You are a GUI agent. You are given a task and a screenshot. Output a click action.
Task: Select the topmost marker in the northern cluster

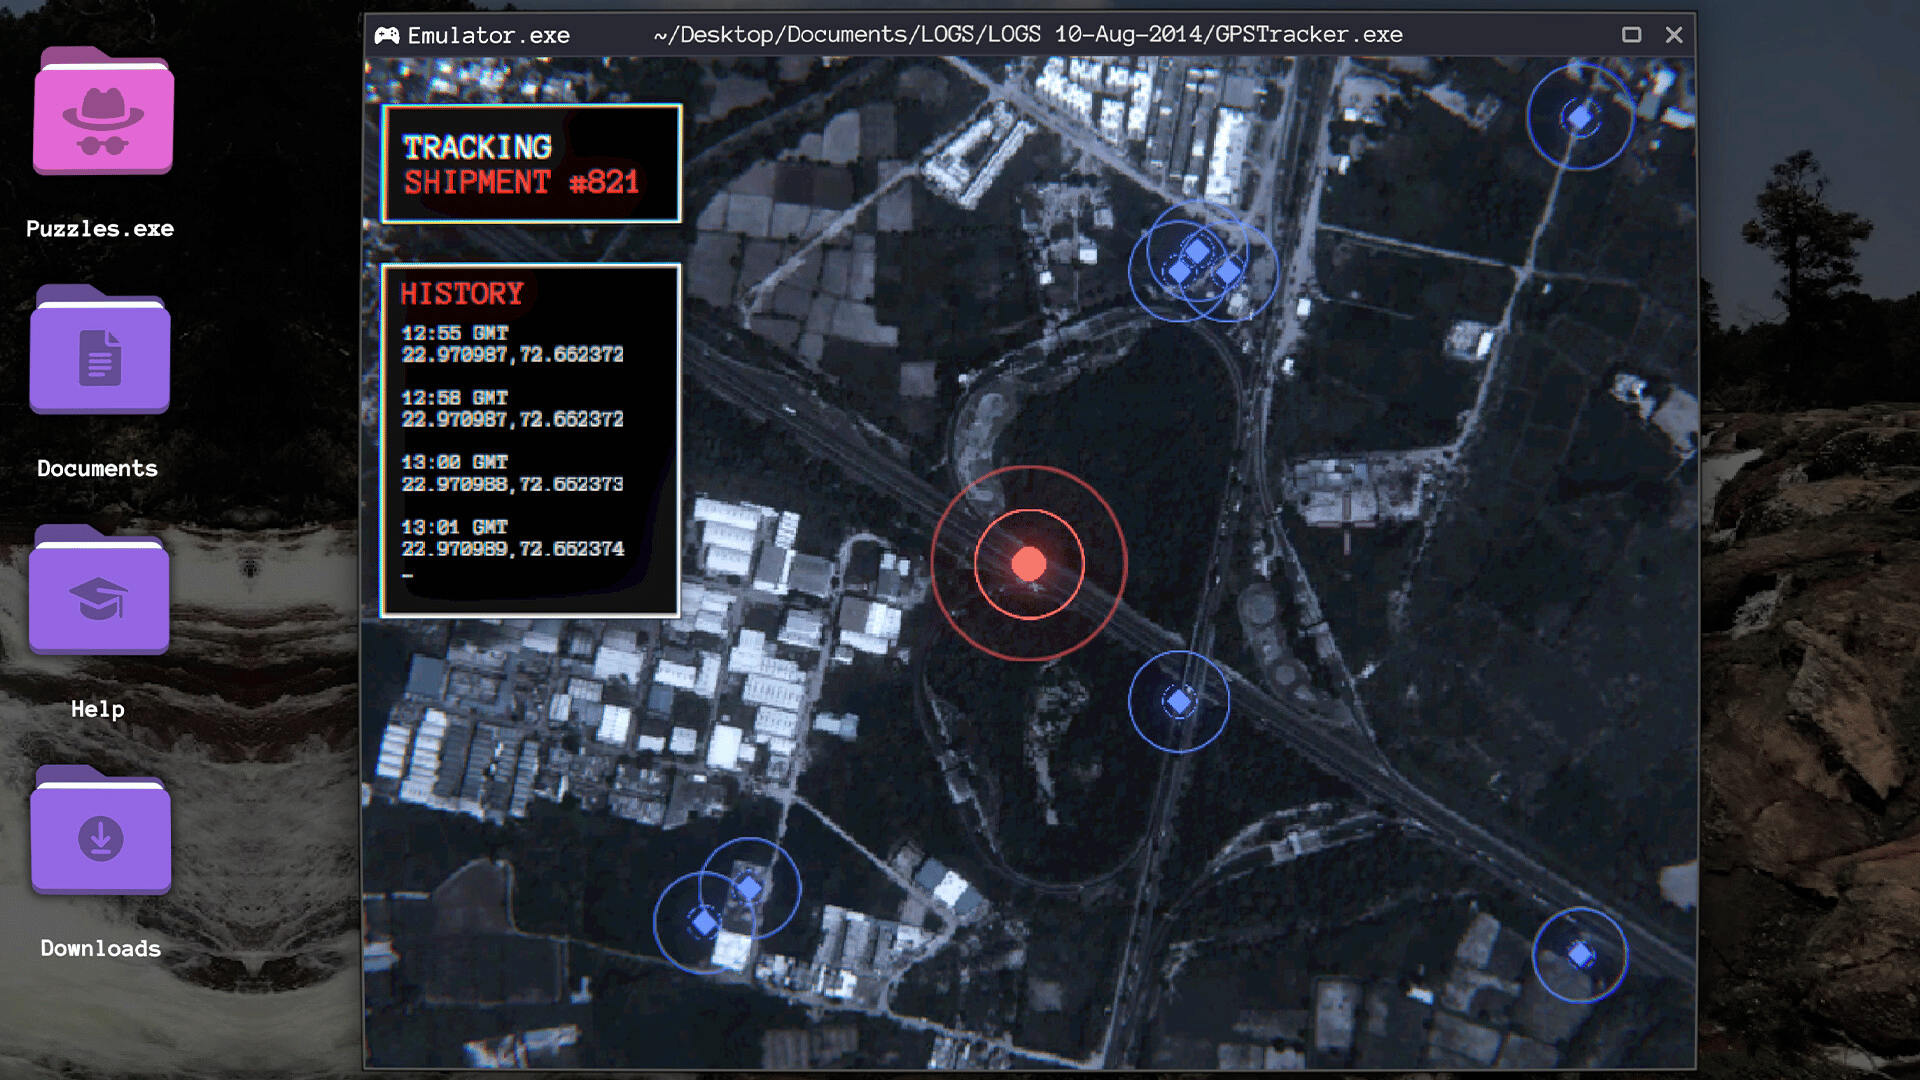click(1197, 250)
